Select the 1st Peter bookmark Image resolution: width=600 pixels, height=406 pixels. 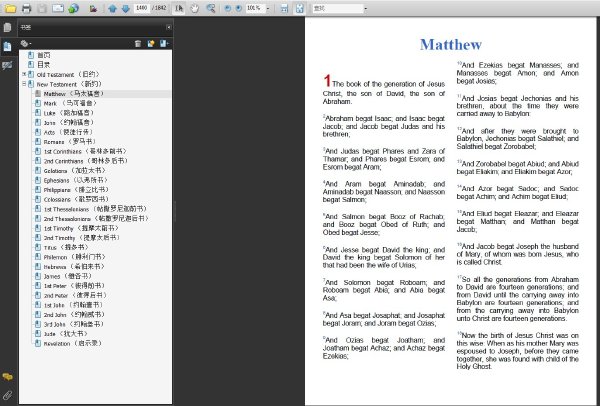tap(74, 285)
